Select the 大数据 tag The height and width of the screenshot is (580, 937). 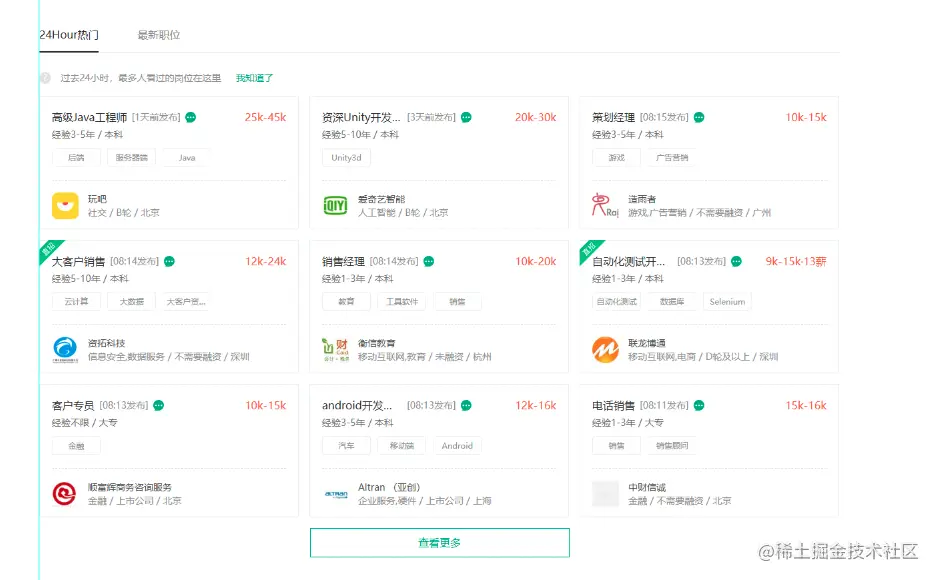131,302
